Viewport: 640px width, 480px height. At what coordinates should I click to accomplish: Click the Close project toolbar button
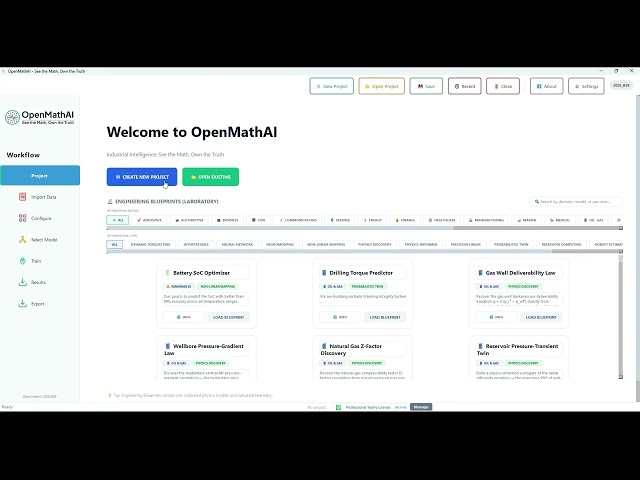coord(503,86)
